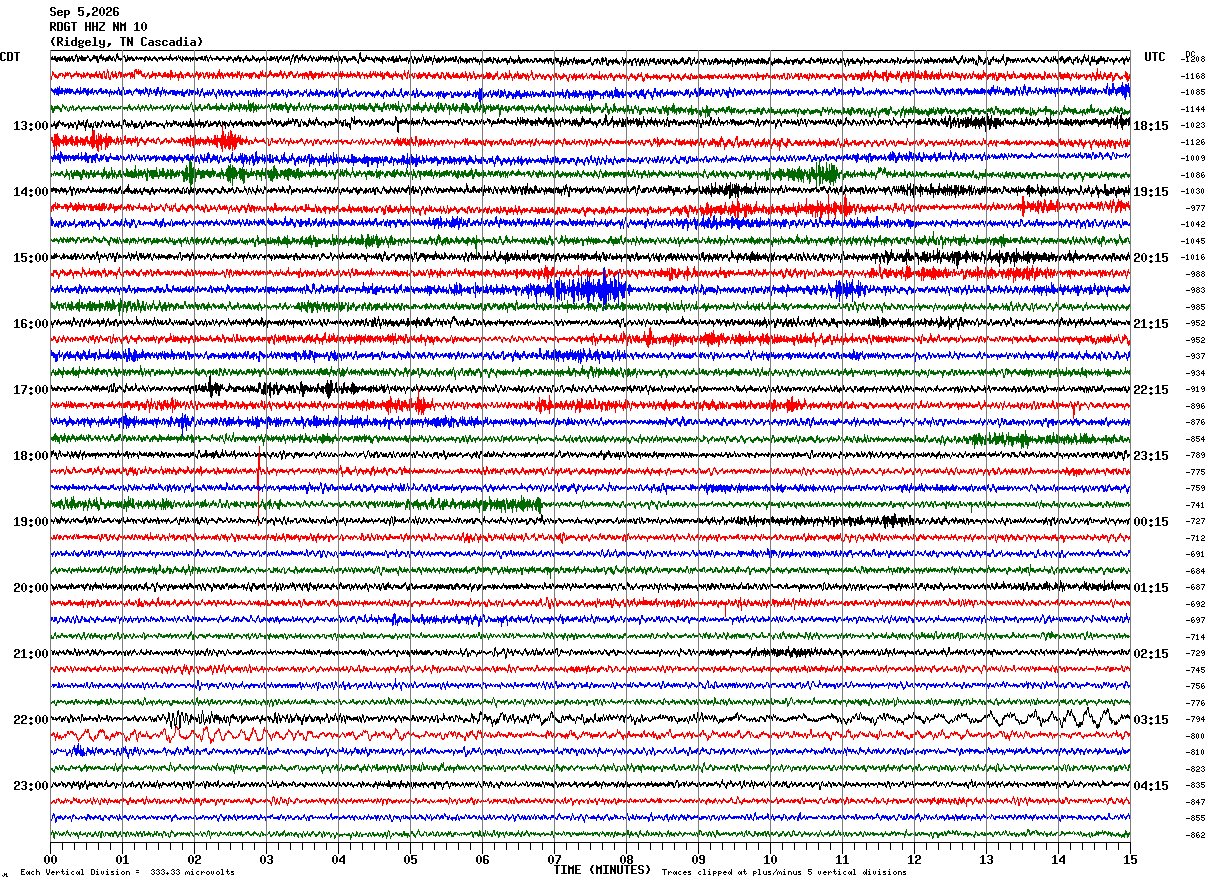Select the 04:15 UTC time label
Screen dimensions: 1210x886
point(1150,786)
